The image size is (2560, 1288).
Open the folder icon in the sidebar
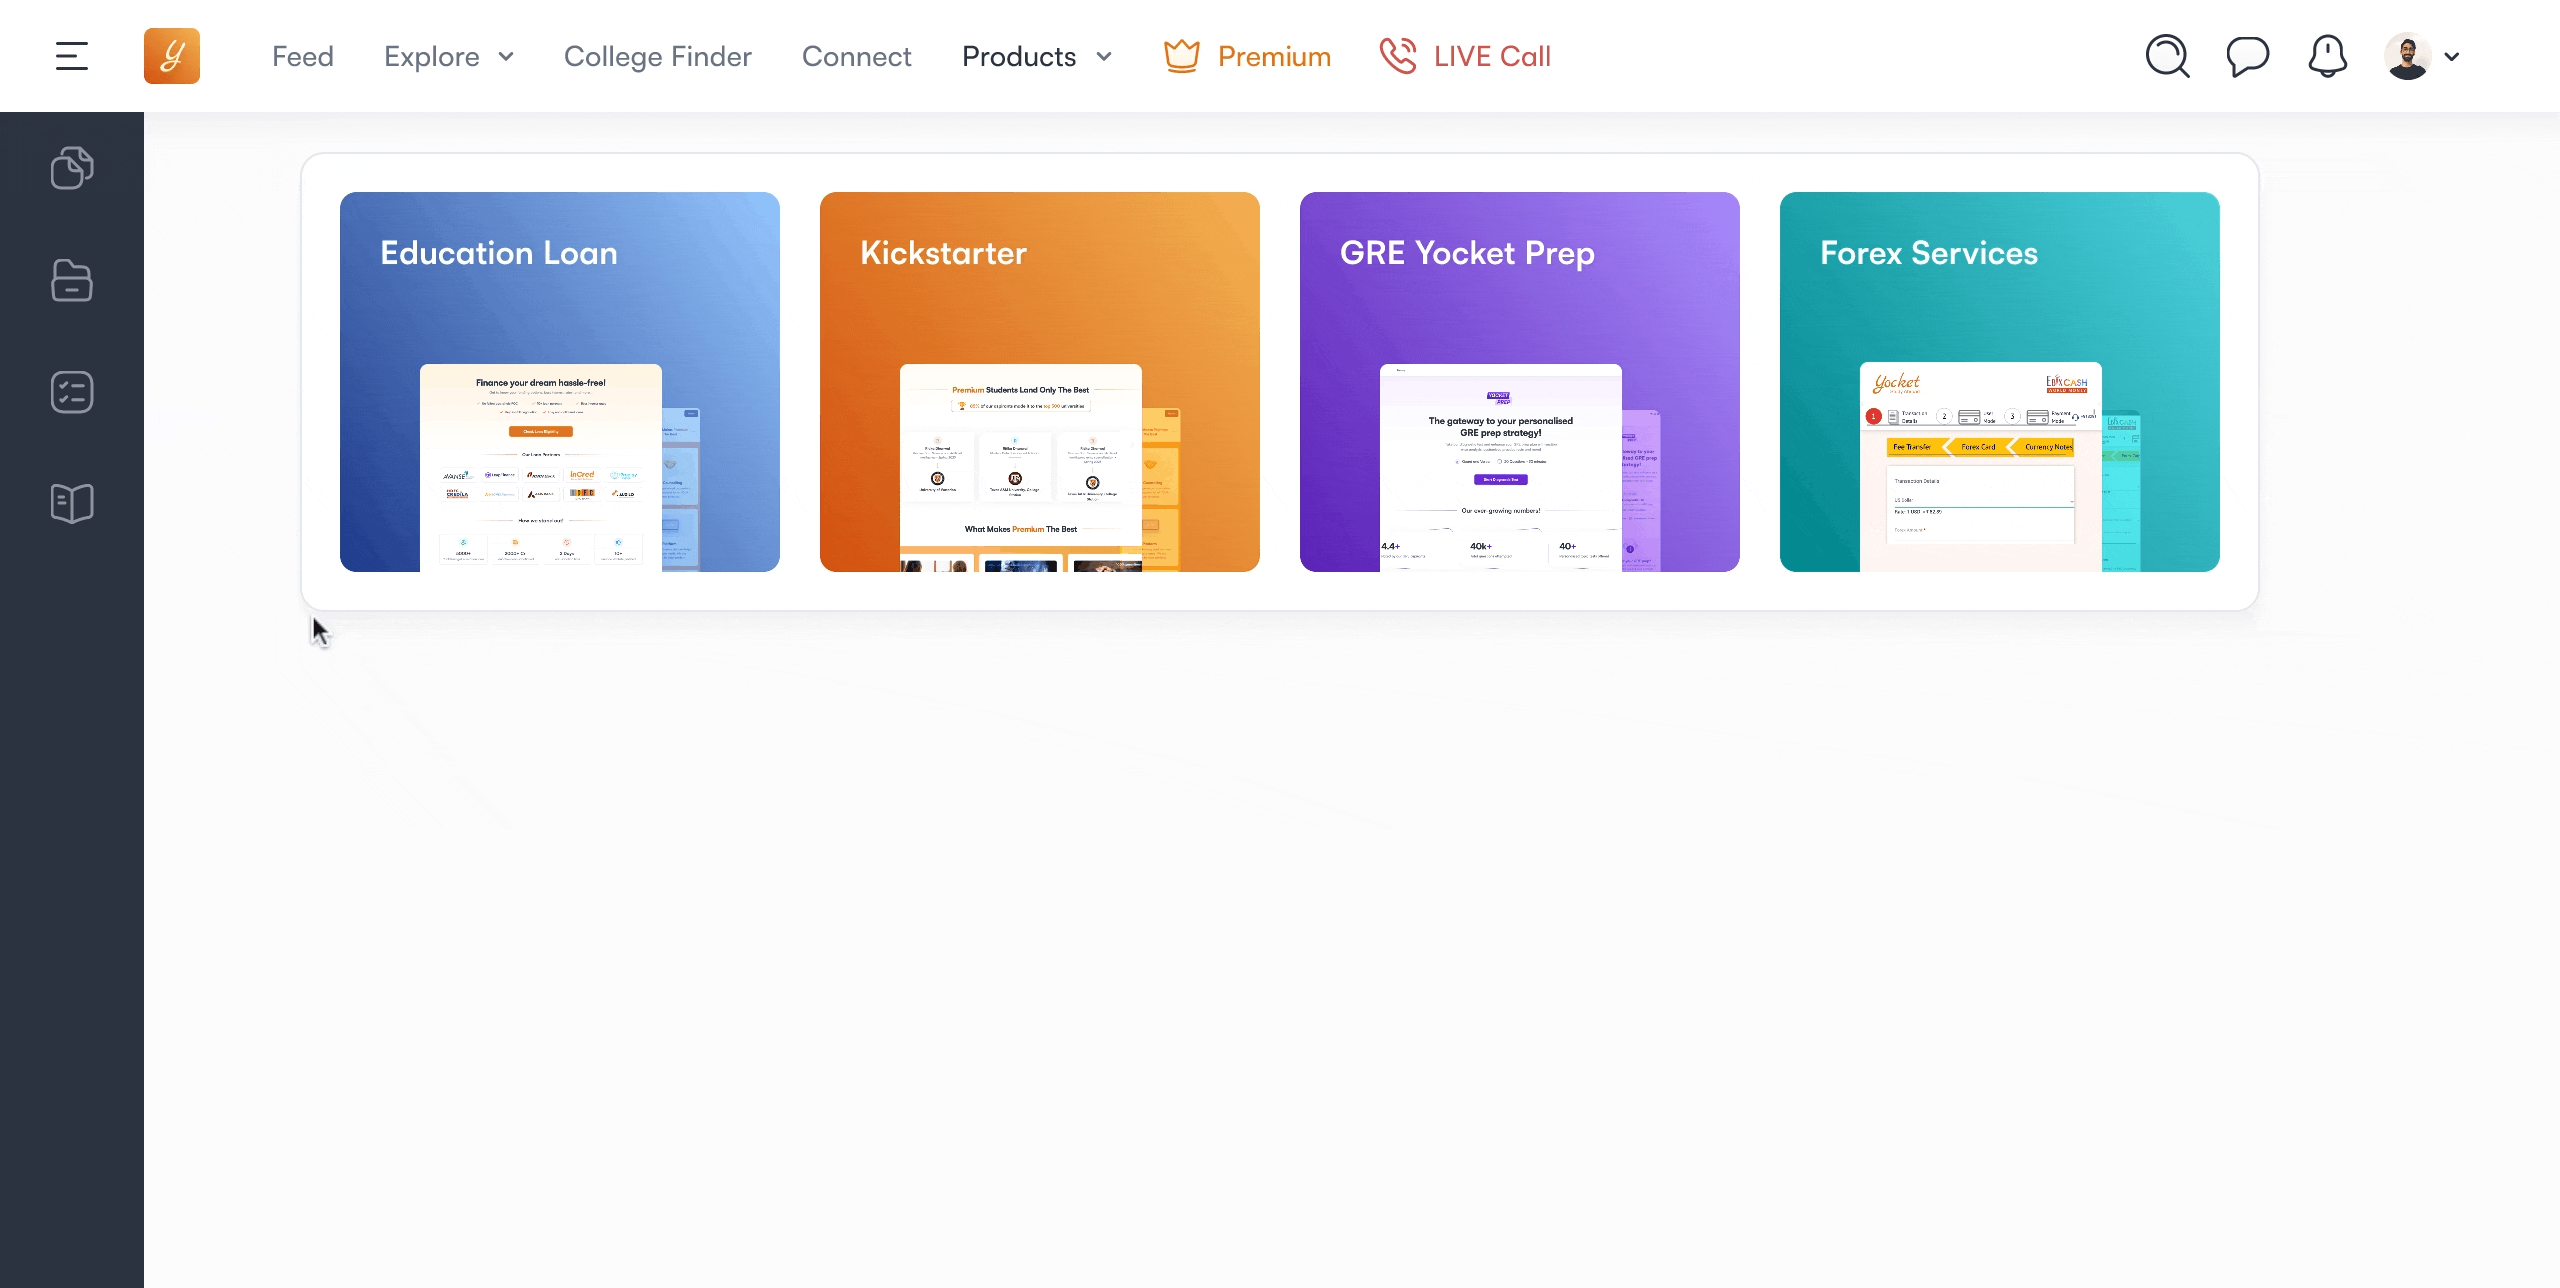(71, 280)
